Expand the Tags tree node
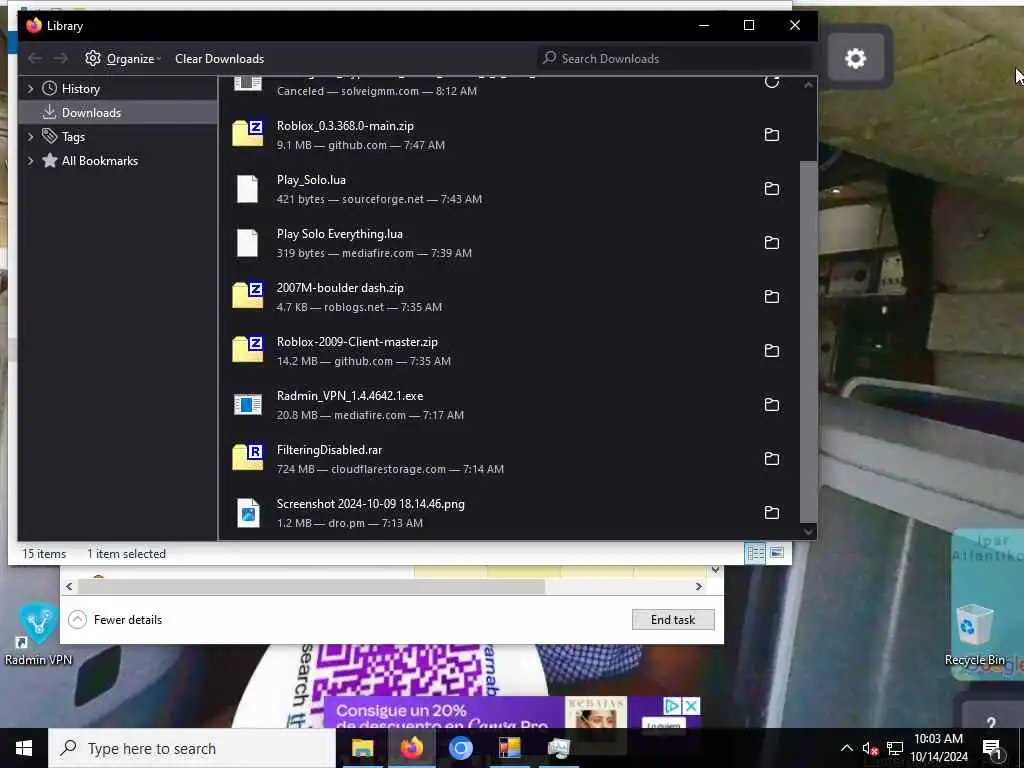 tap(30, 136)
